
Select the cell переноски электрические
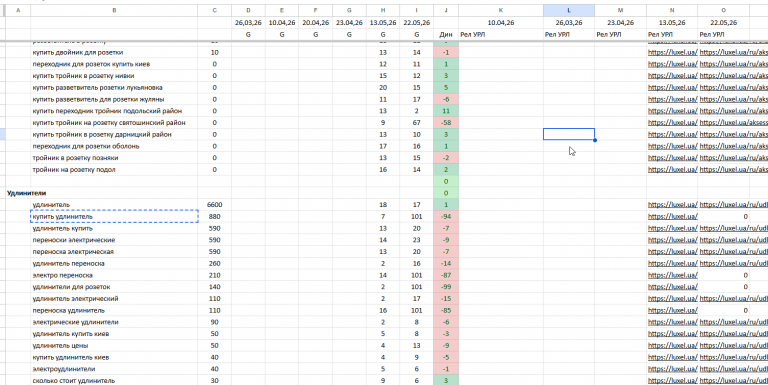tap(114, 240)
